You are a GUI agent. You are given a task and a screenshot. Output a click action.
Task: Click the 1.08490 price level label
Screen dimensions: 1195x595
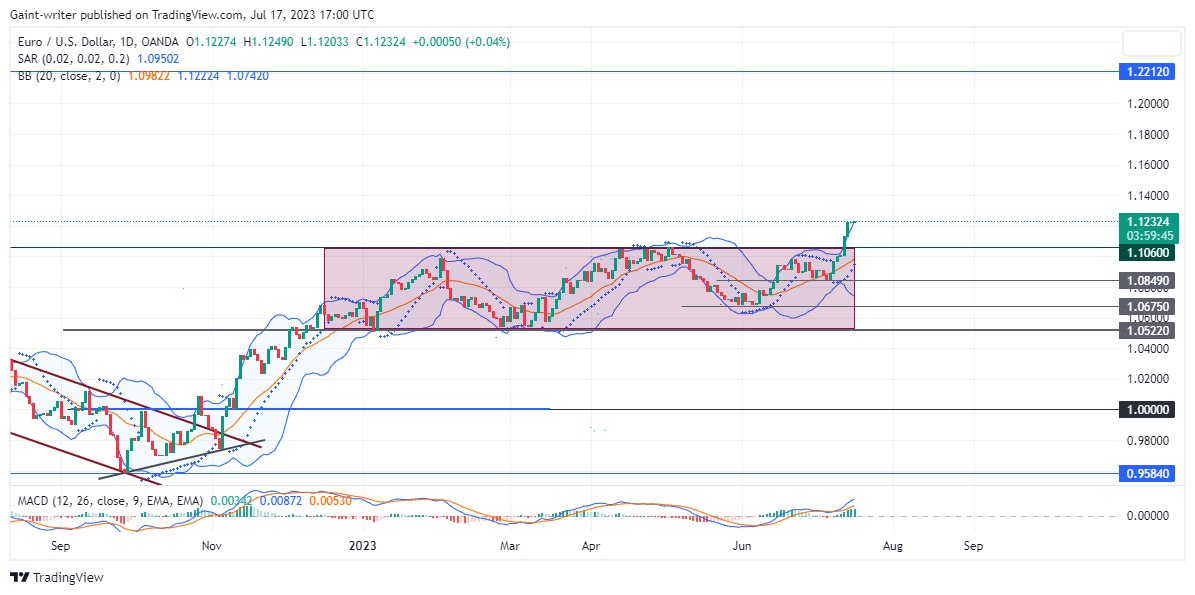[x=1147, y=280]
